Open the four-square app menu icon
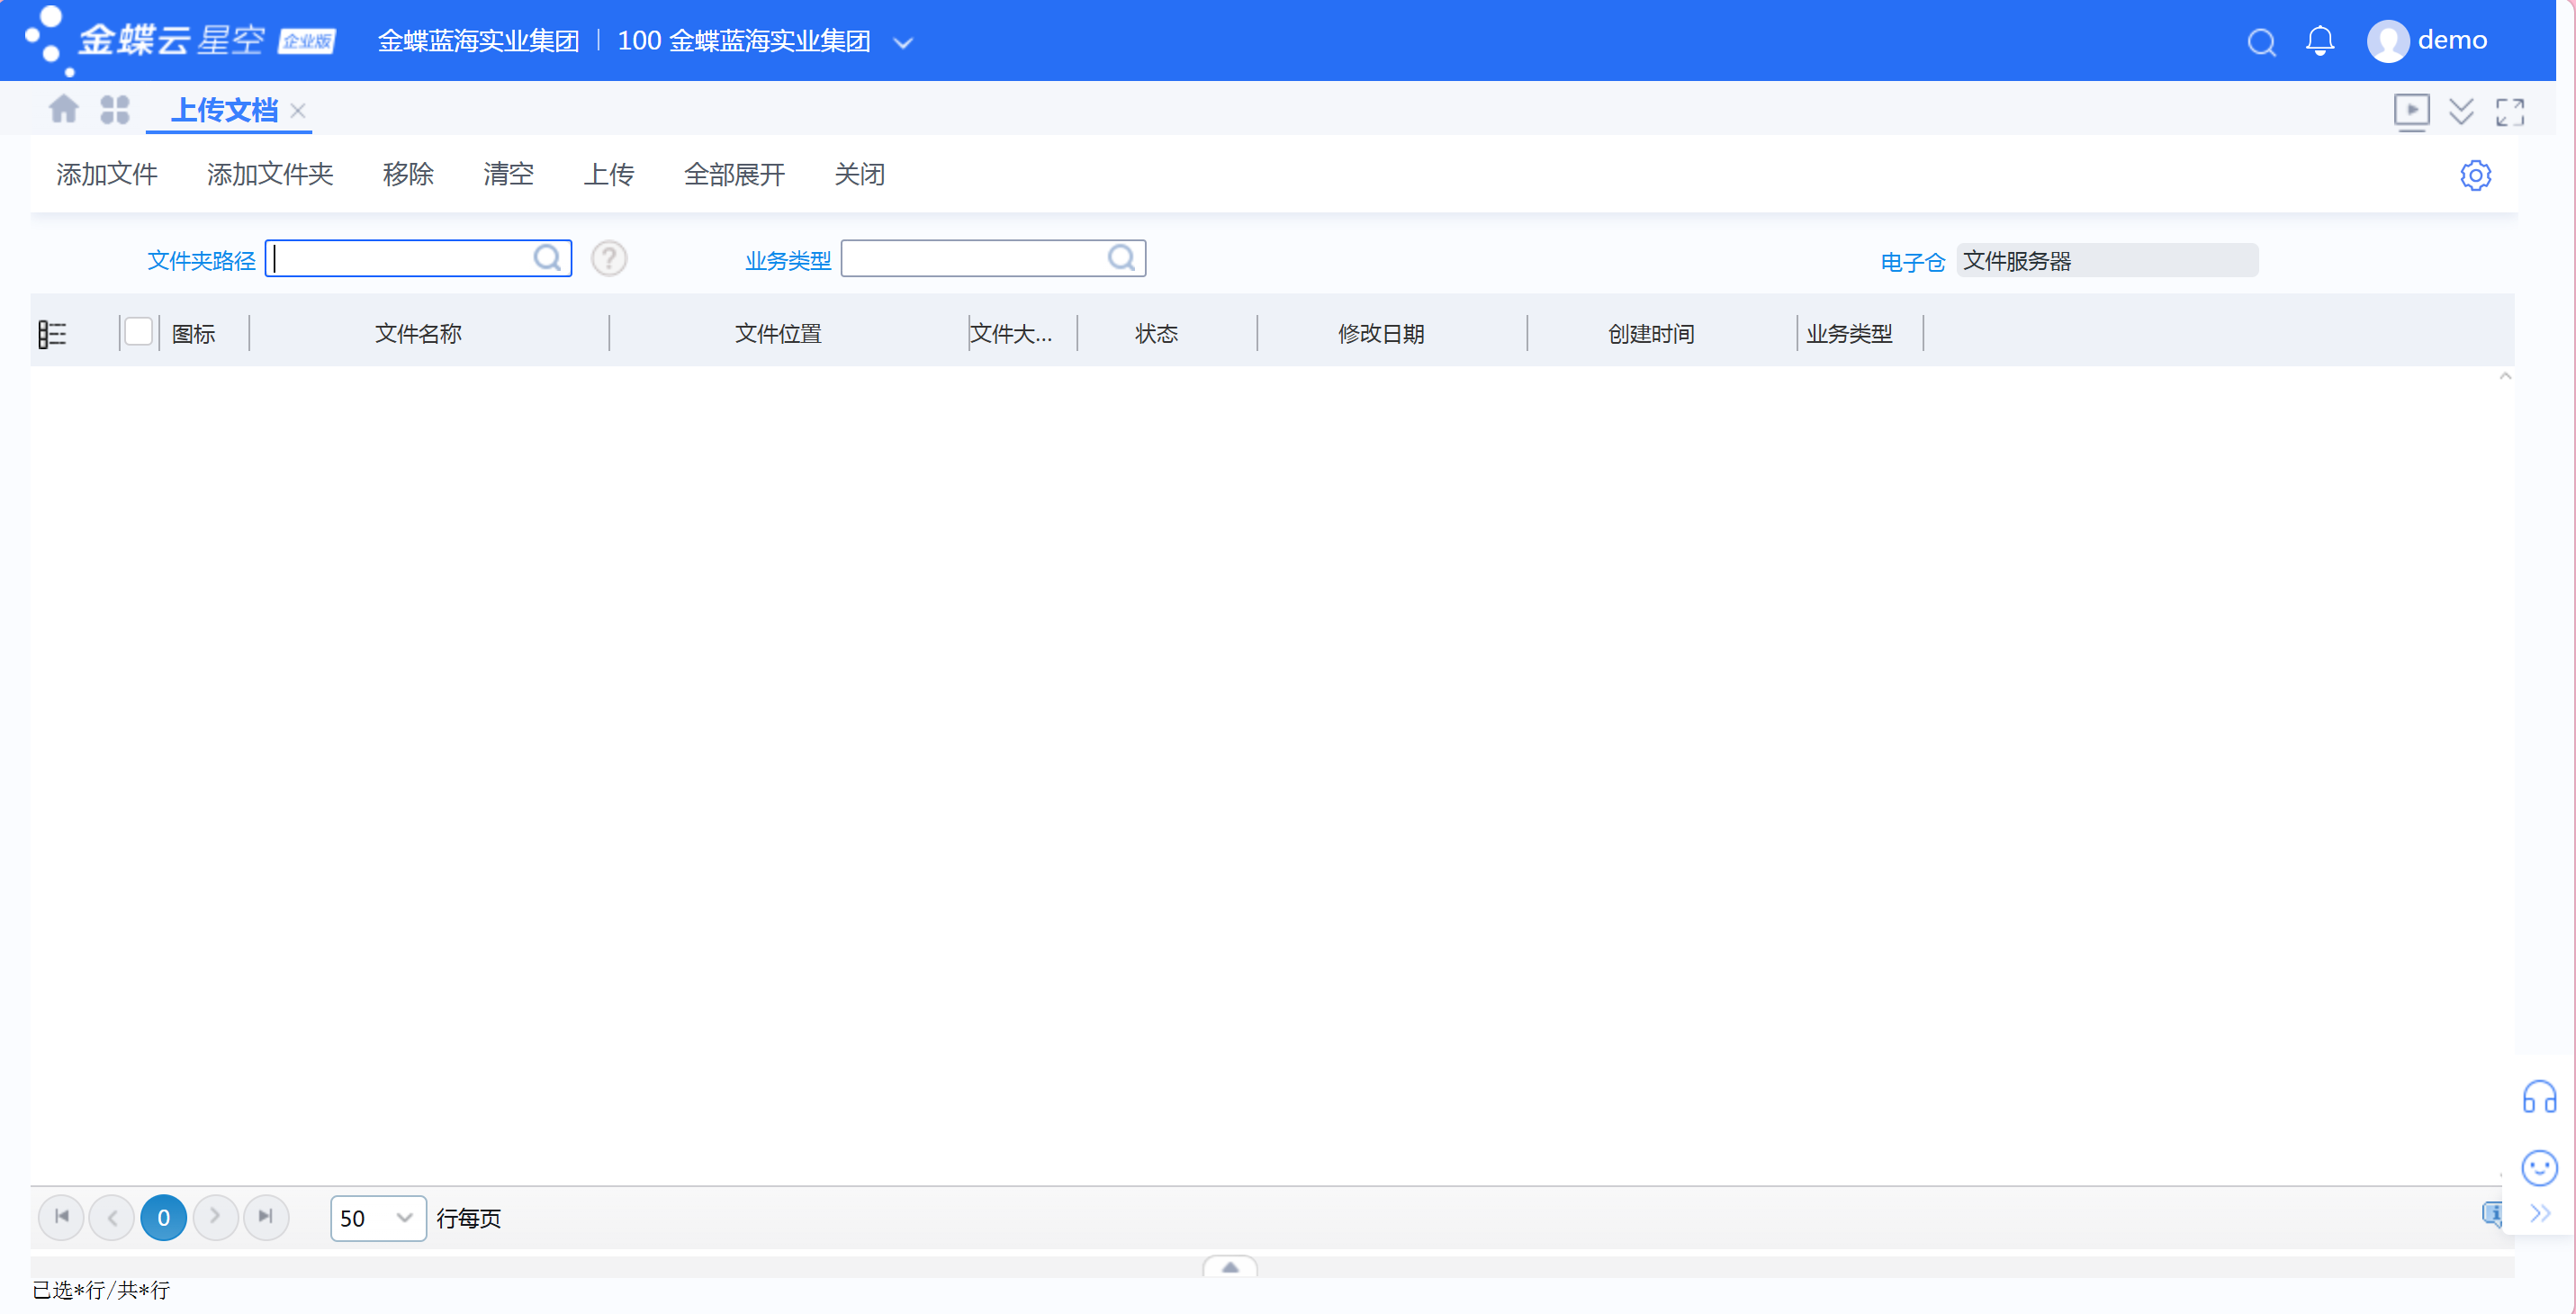The width and height of the screenshot is (2576, 1314). coord(115,109)
